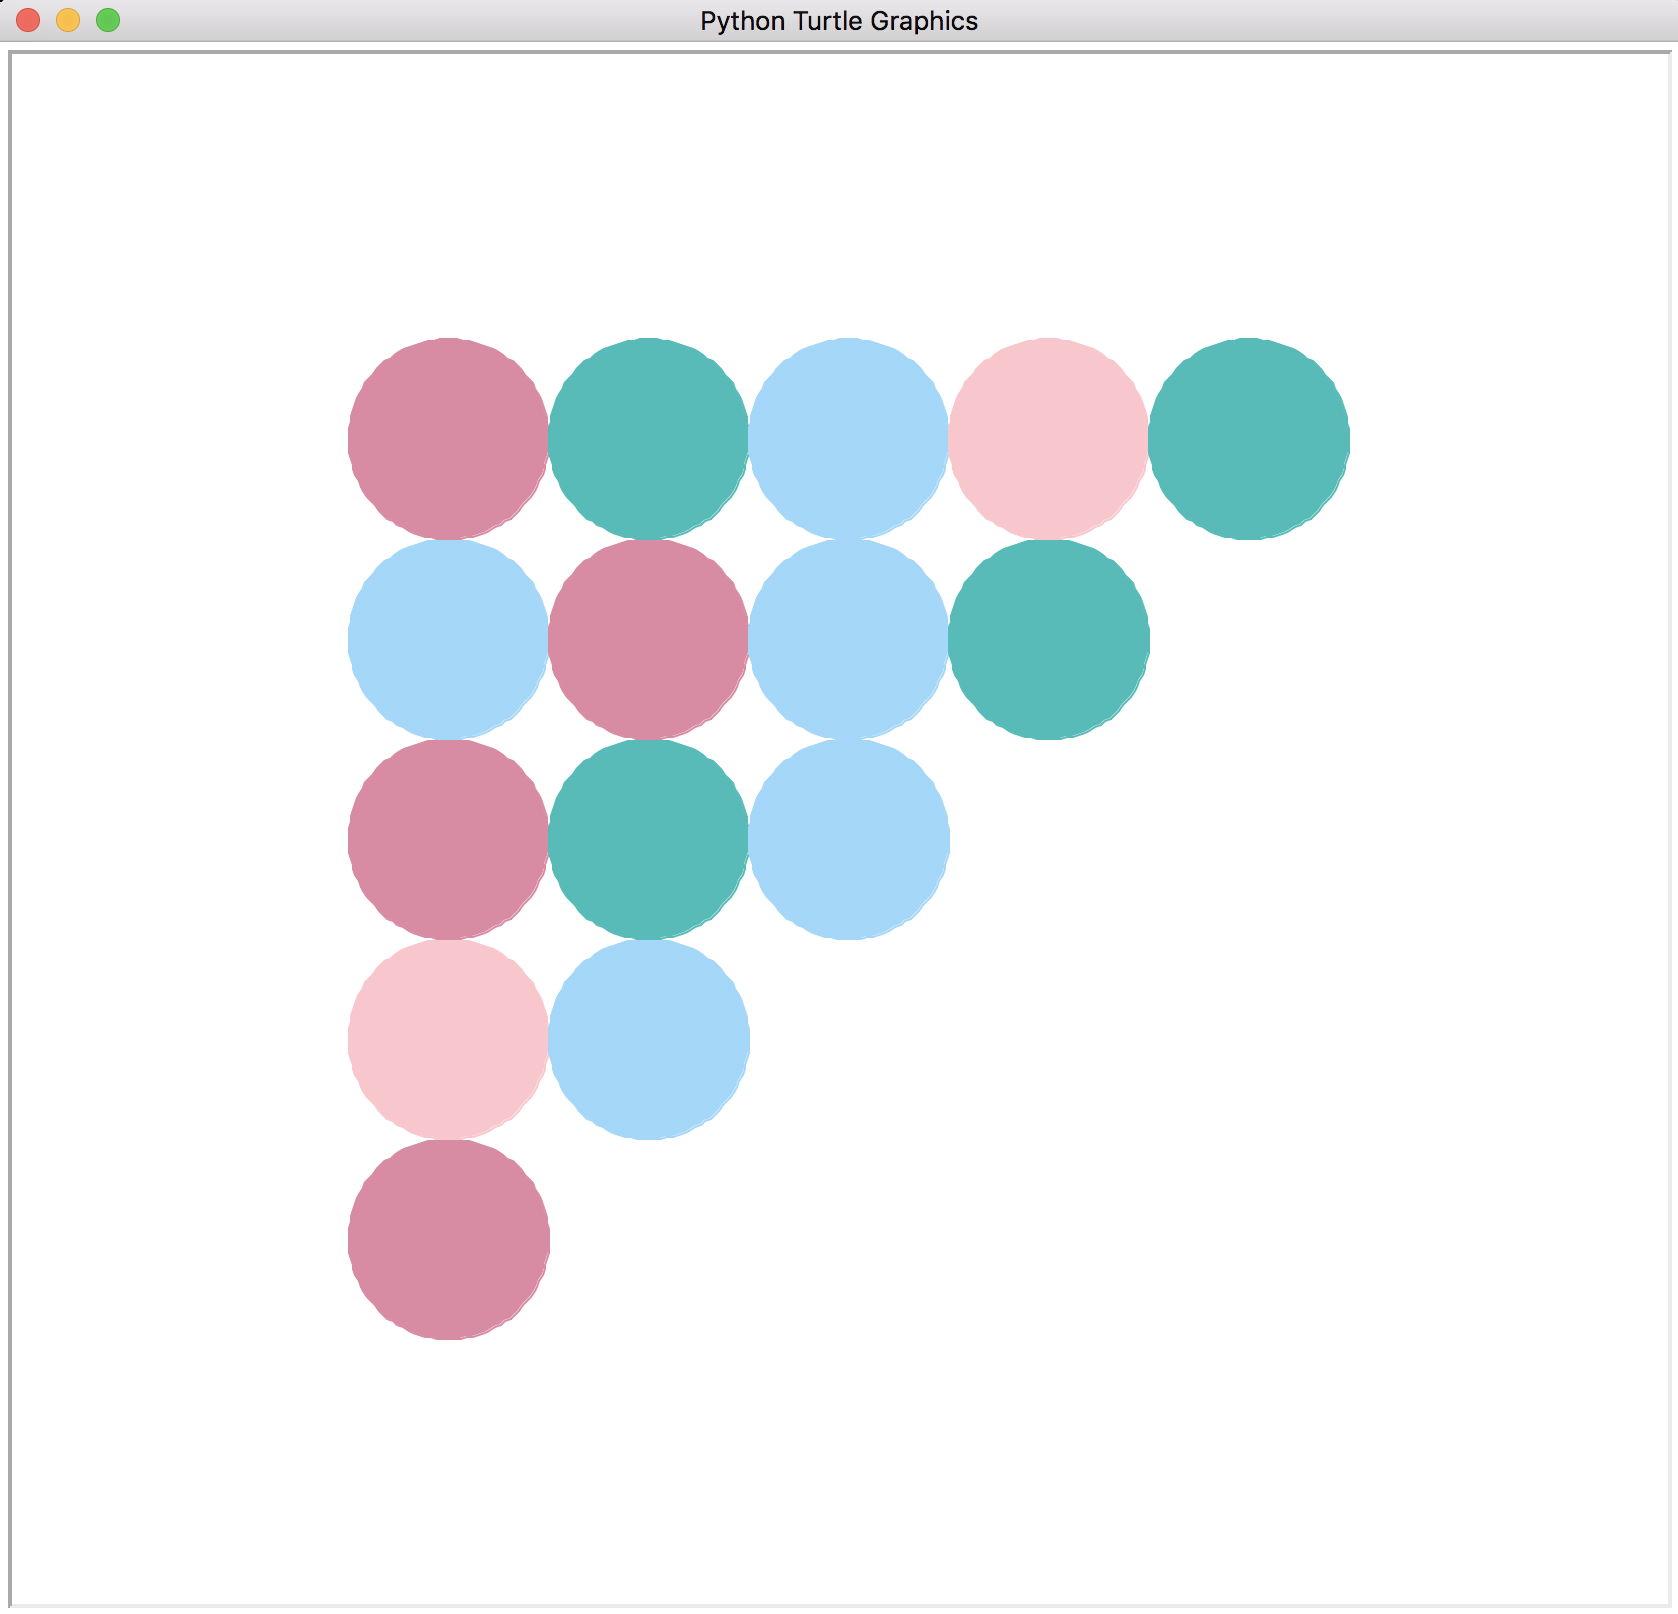Screen dimensions: 1678x1614
Task: Click the rose circle in the top row
Action: click(x=449, y=439)
